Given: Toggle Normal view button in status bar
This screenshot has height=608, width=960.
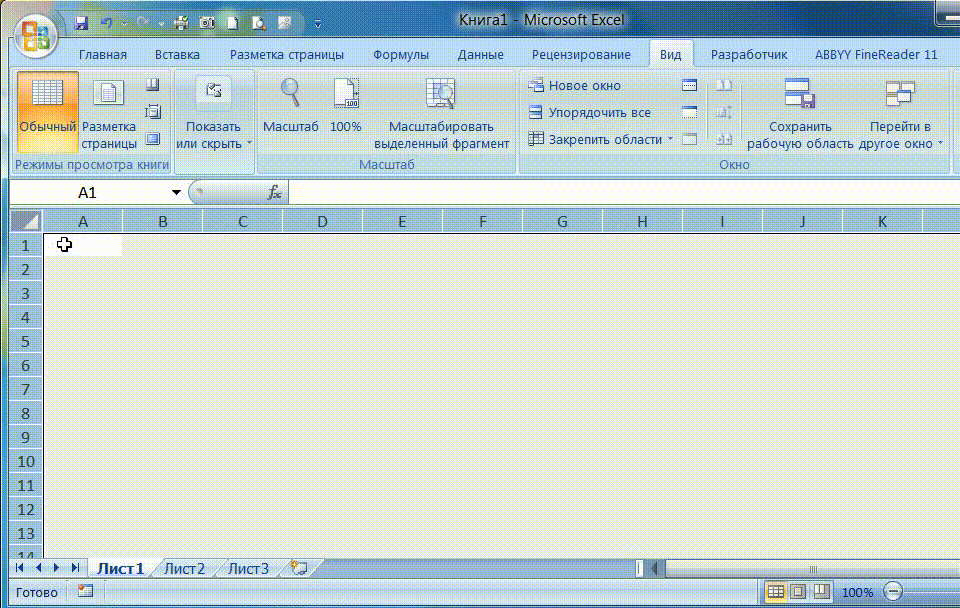Looking at the screenshot, I should (775, 591).
